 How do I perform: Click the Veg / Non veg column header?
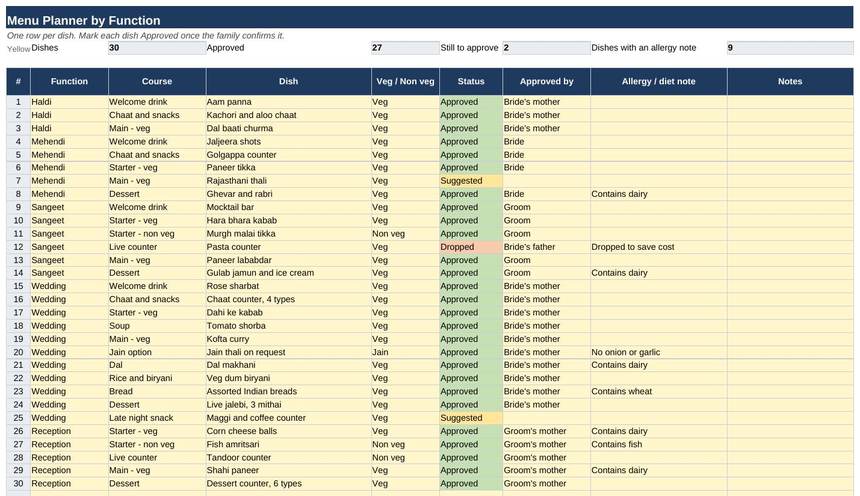point(405,81)
